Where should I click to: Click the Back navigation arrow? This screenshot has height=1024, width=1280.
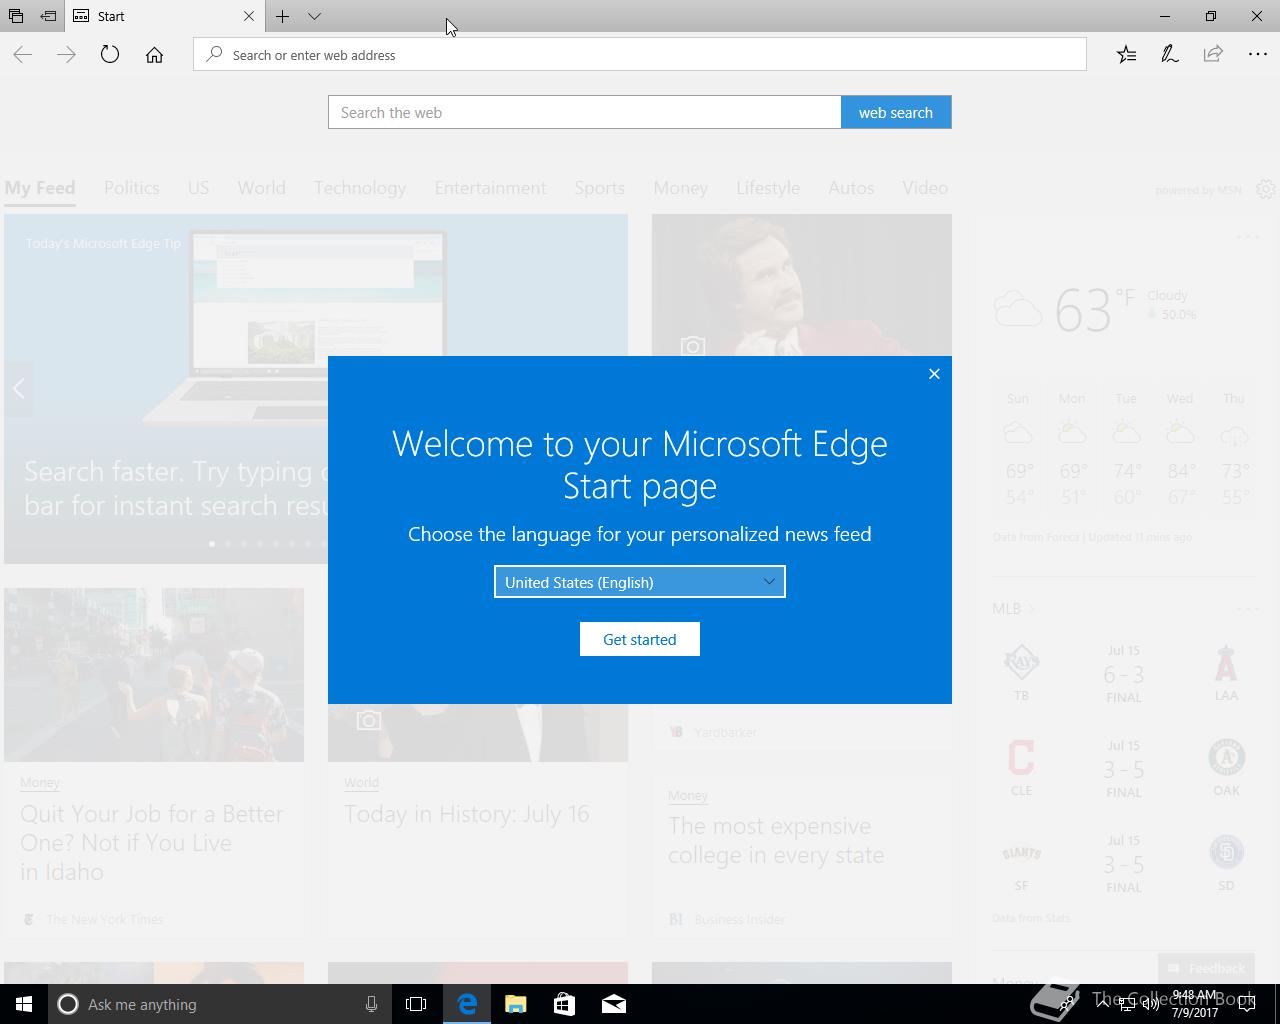click(23, 55)
